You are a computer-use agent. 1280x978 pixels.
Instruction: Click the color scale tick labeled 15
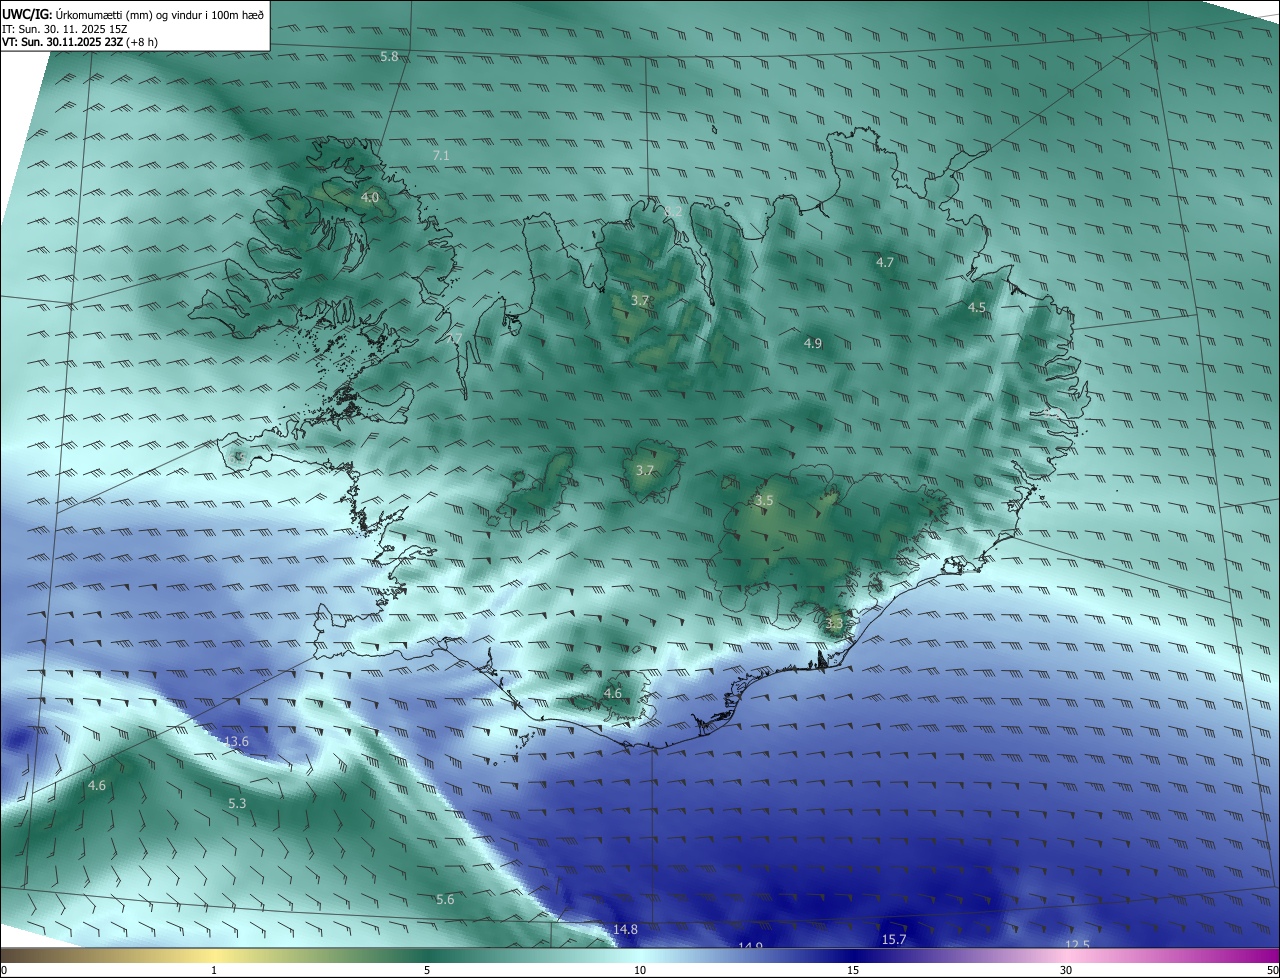click(853, 971)
